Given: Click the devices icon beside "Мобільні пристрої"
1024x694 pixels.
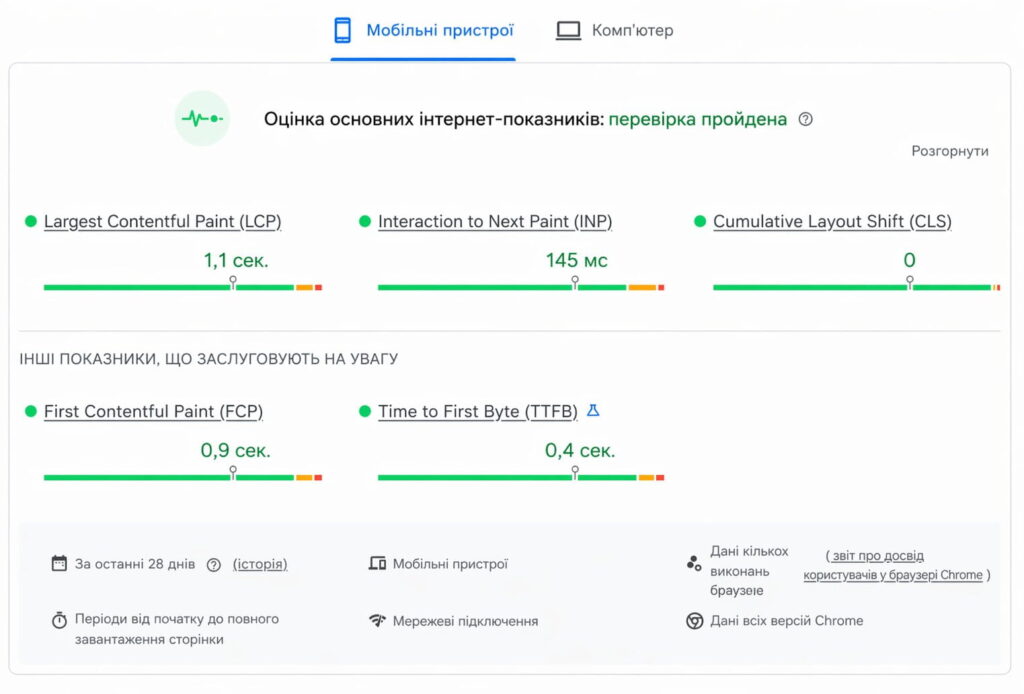Looking at the screenshot, I should point(377,564).
